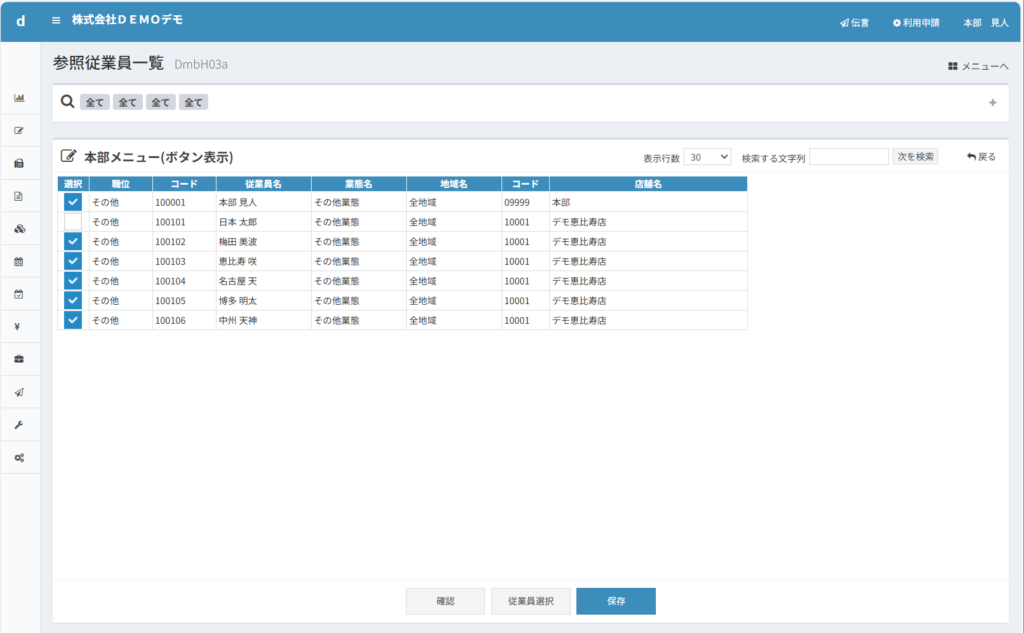Viewport: 1024px width, 633px height.
Task: Open the 本部 見人 user menu
Action: coord(984,22)
